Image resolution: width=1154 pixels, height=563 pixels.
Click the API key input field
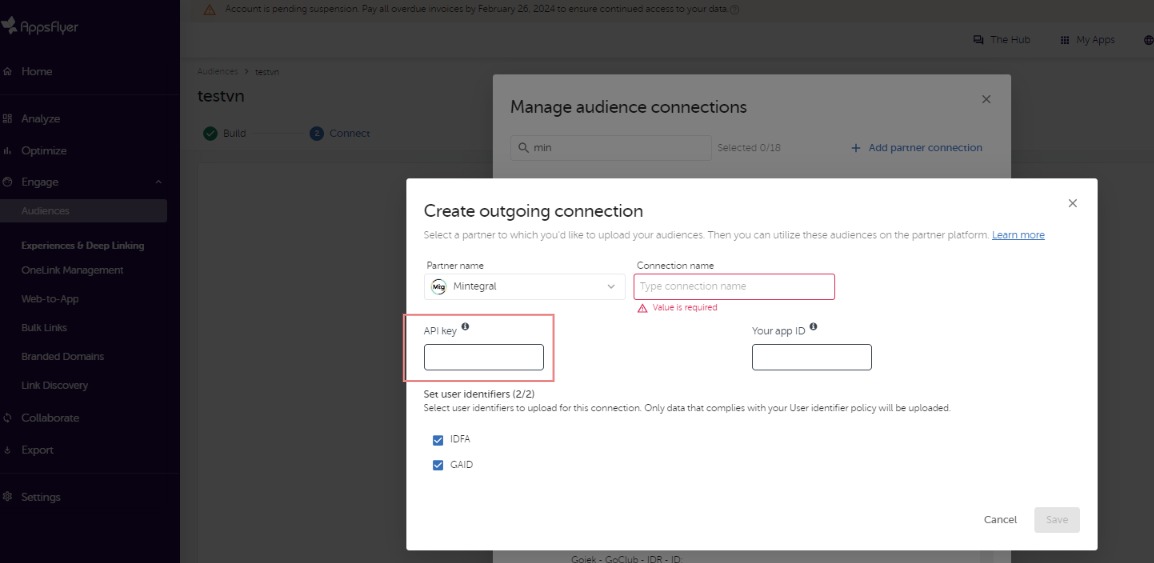484,357
